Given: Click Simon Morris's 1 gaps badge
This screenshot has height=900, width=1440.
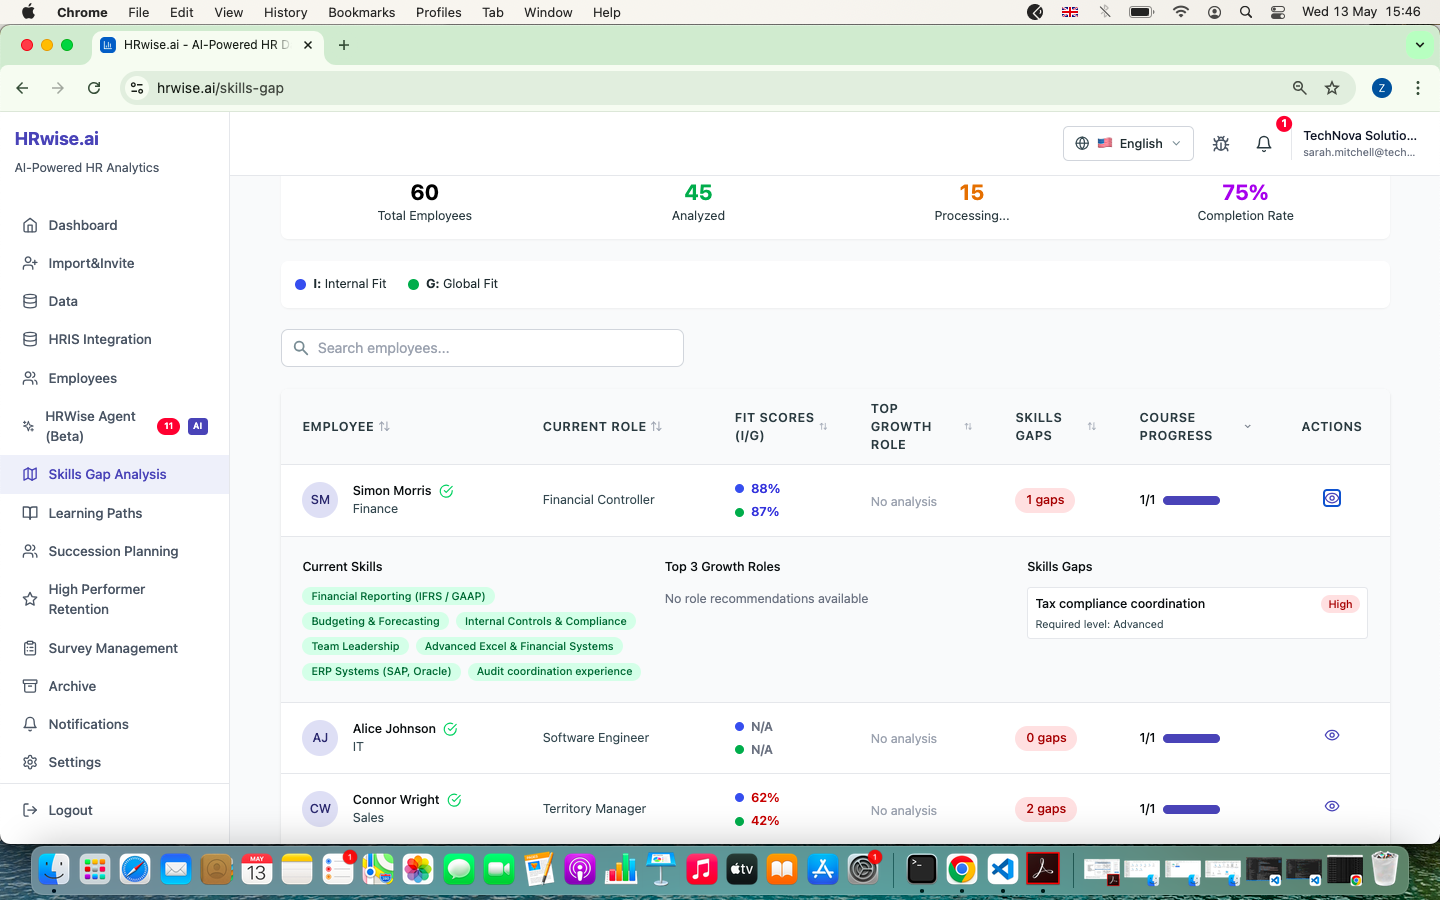Looking at the screenshot, I should pos(1045,500).
